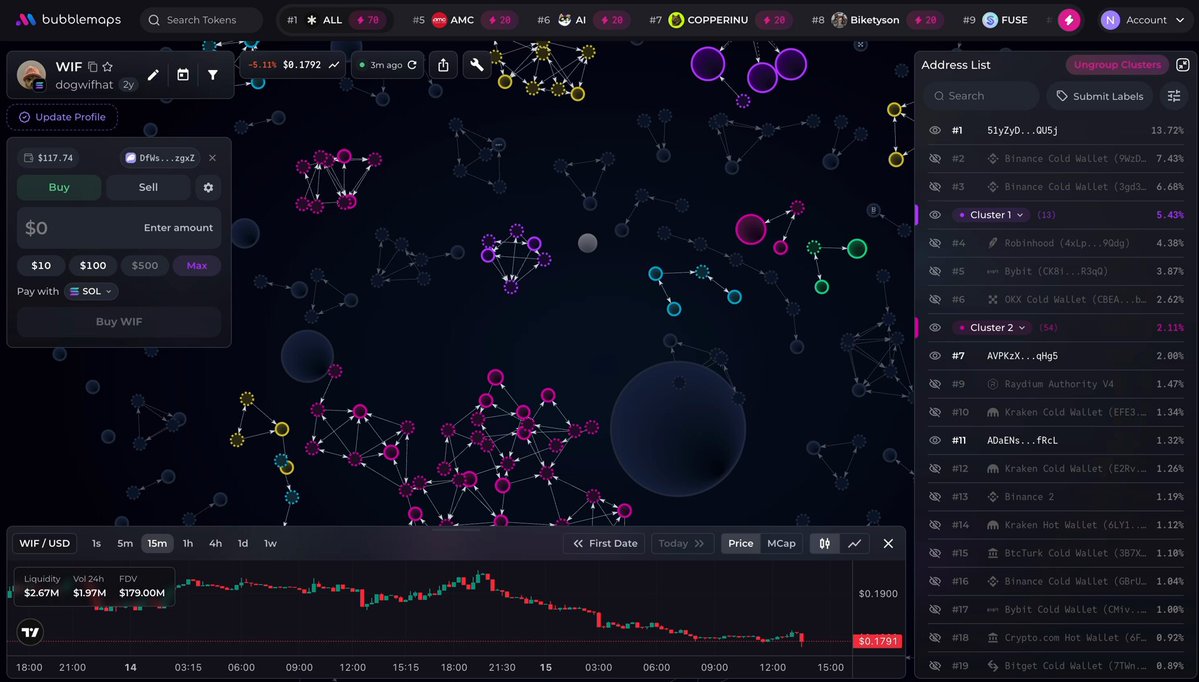The height and width of the screenshot is (682, 1199).
Task: Toggle visibility of Cluster 2
Action: click(x=934, y=327)
